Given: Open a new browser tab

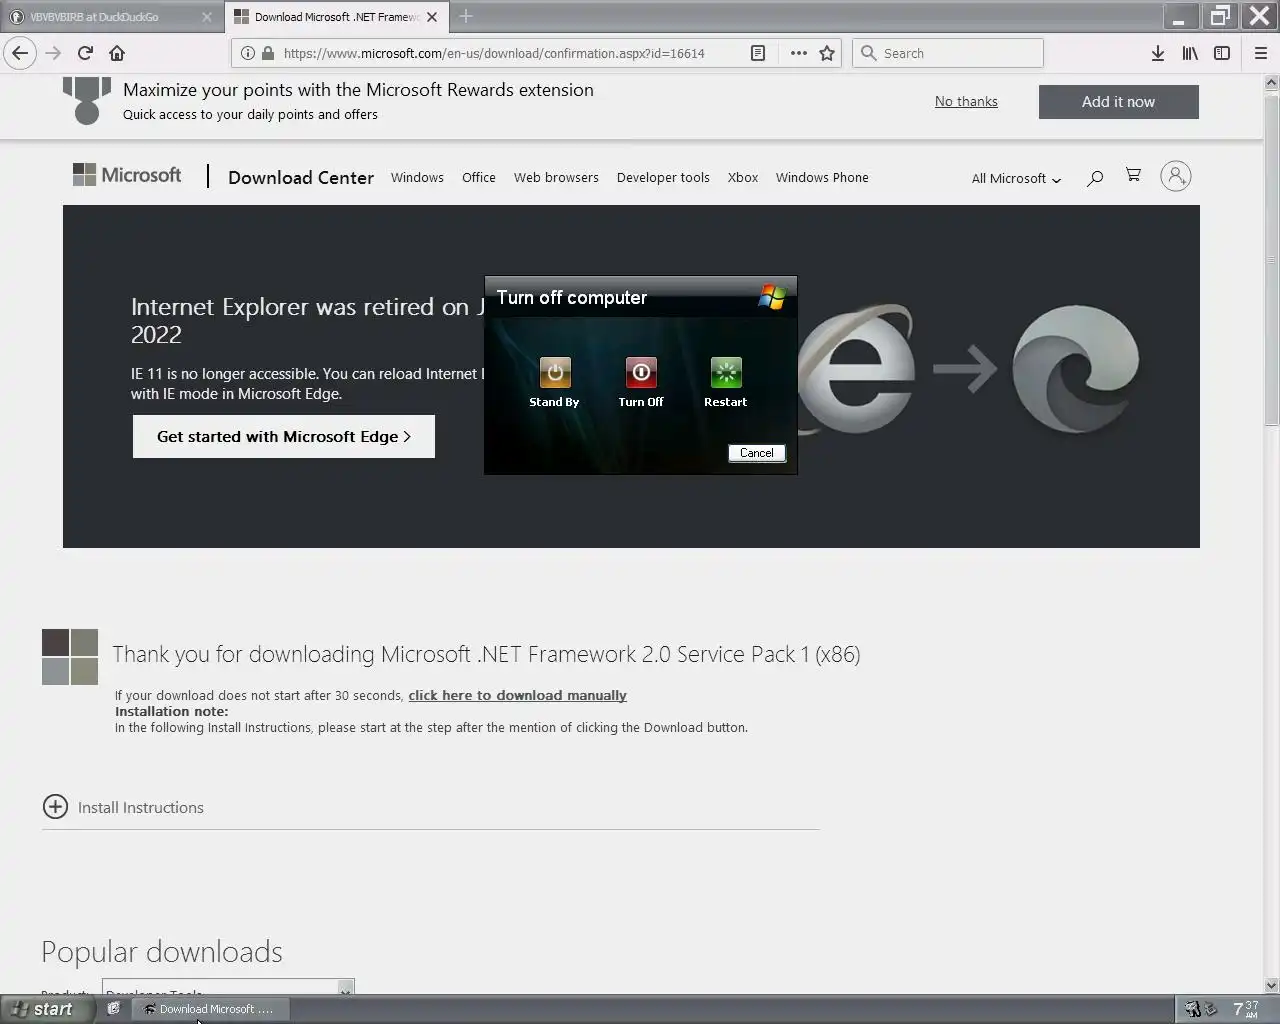Looking at the screenshot, I should (x=466, y=16).
